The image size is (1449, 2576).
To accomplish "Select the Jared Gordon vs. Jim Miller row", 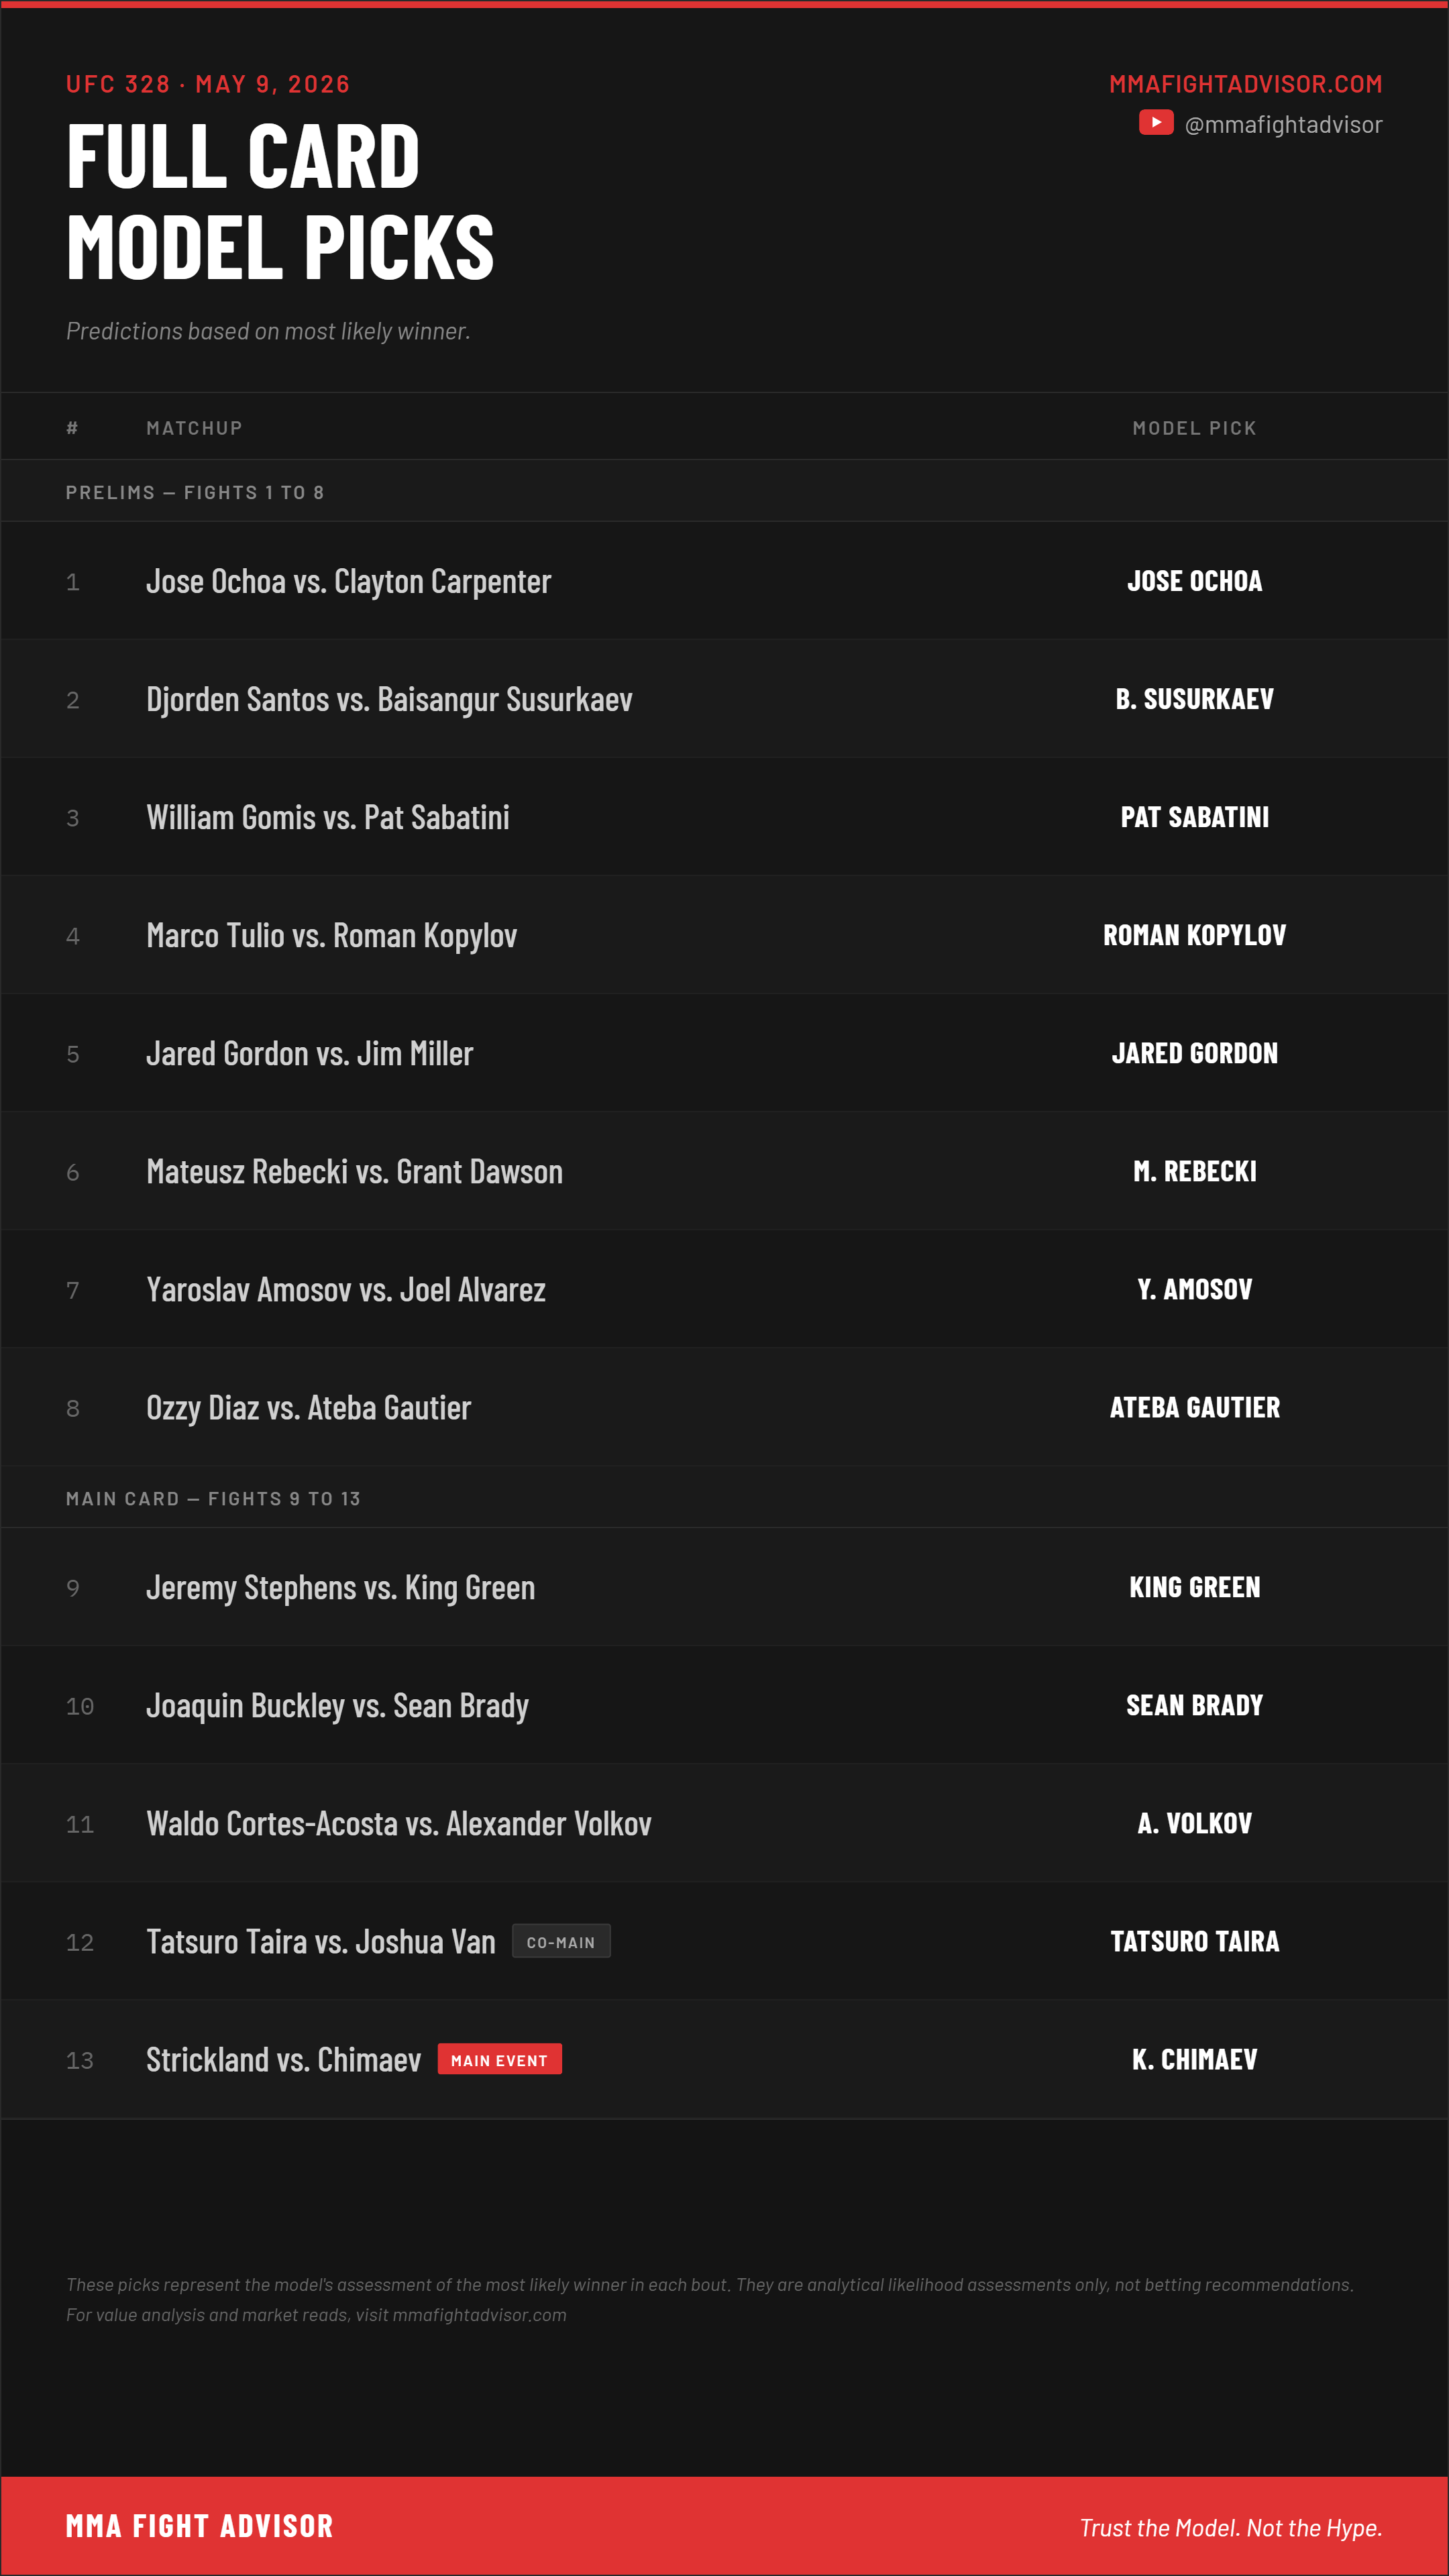I will tap(724, 1053).
